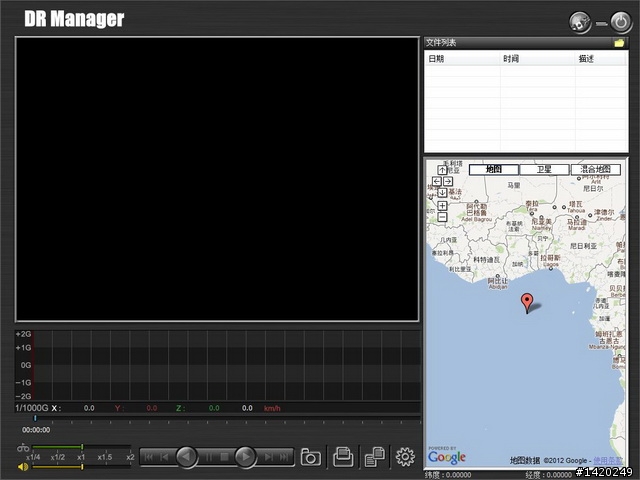Set playback speed at the x1/2 mark
Image resolution: width=640 pixels, height=480 pixels.
(58, 457)
